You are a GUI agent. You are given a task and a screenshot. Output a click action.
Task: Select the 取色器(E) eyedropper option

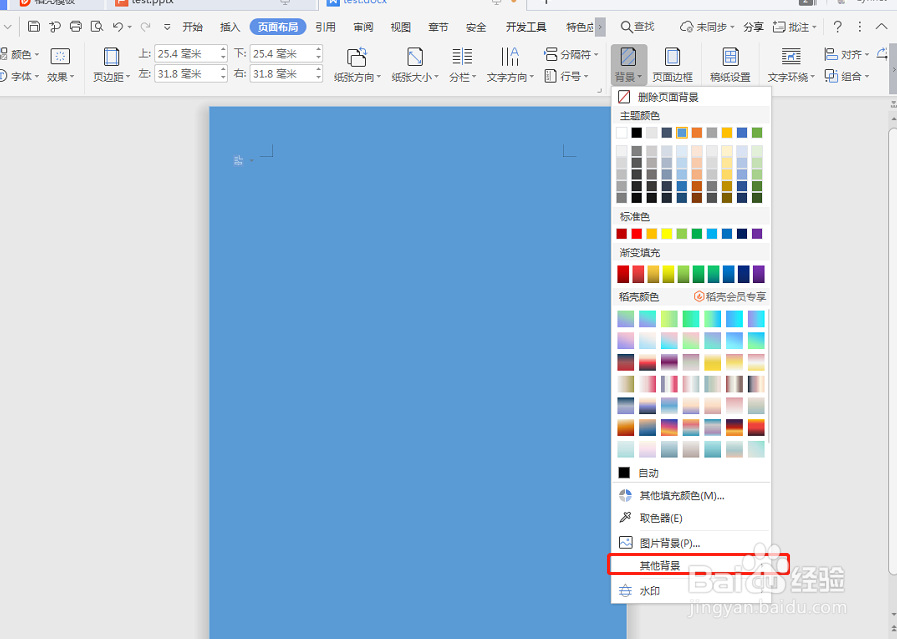690,518
